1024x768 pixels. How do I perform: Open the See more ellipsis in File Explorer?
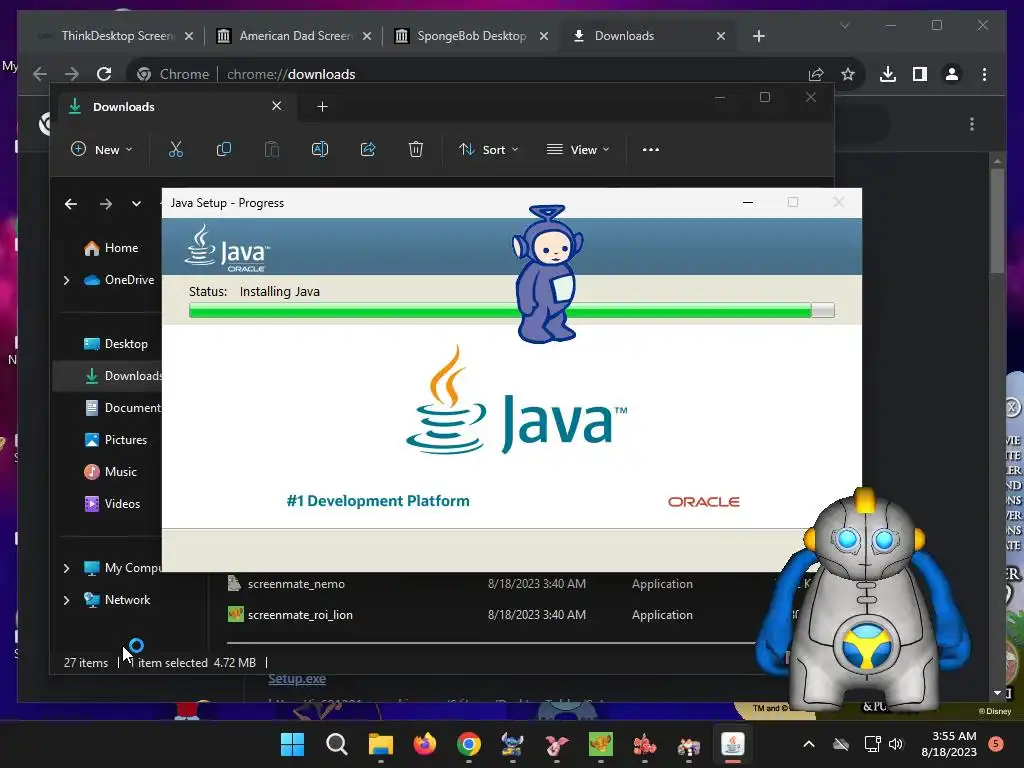[650, 150]
